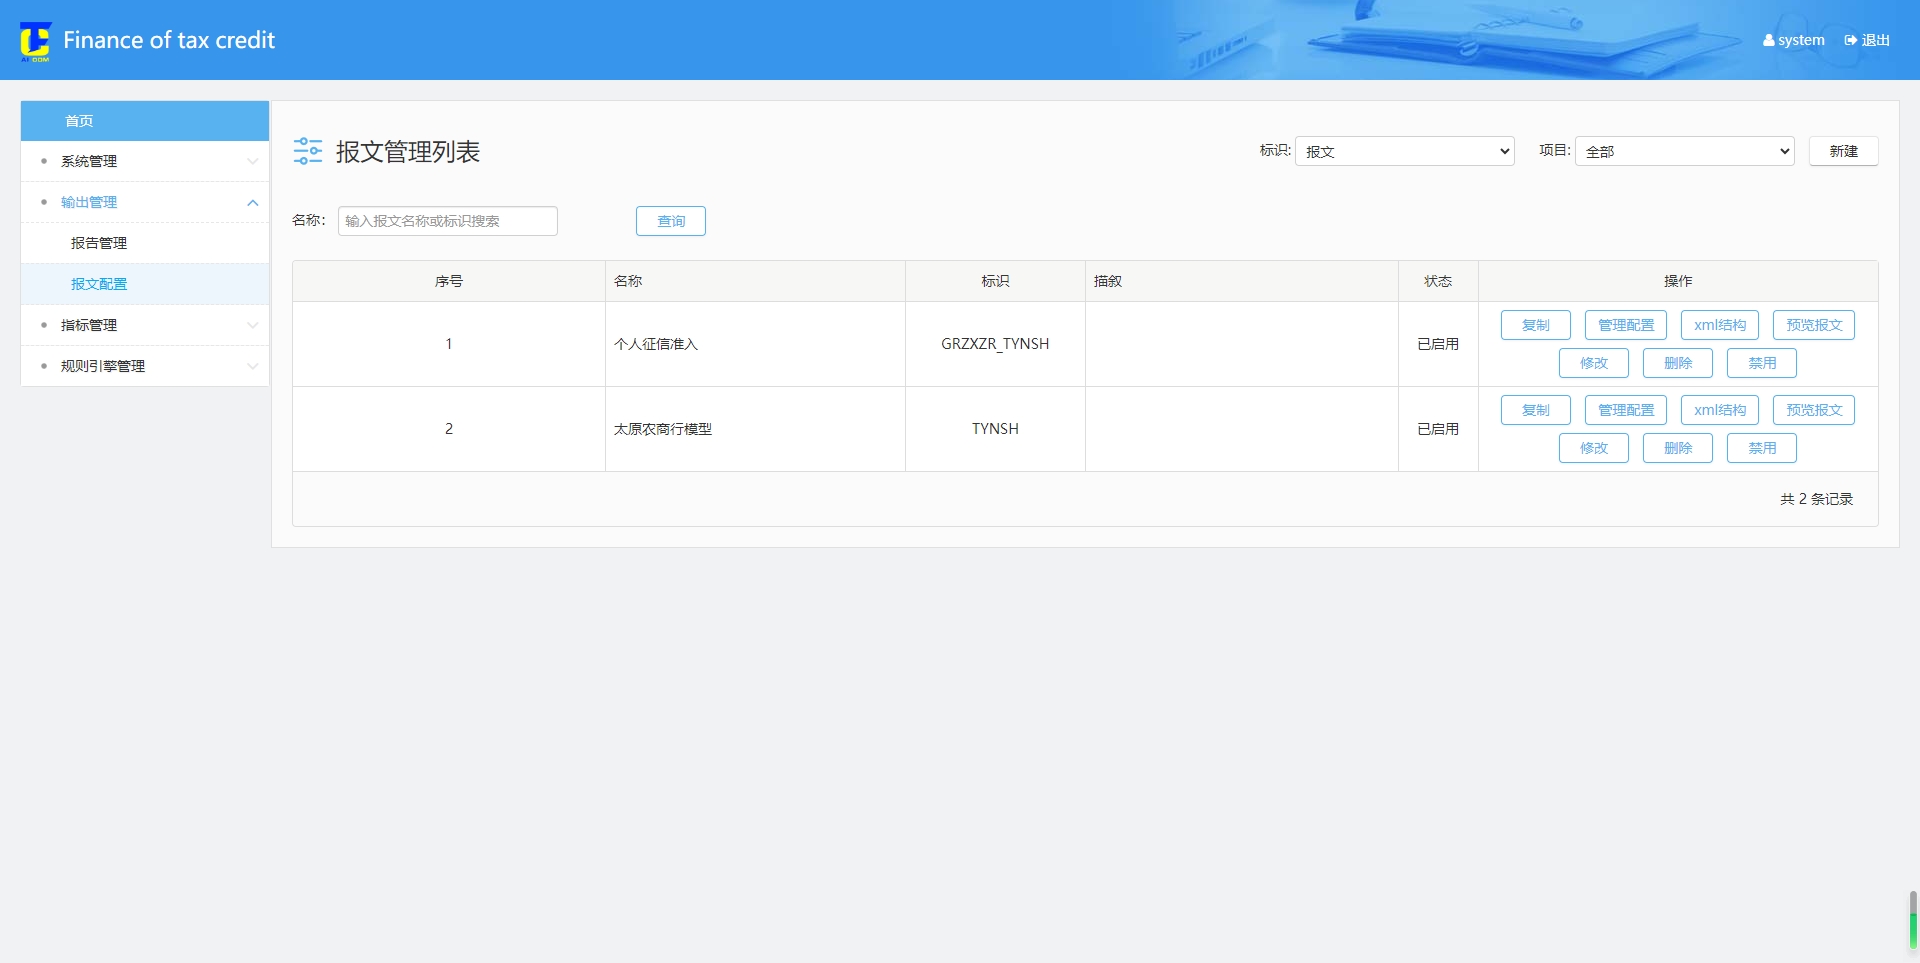The image size is (1920, 963).
Task: Click the TYNSH identifier cell
Action: click(x=995, y=429)
